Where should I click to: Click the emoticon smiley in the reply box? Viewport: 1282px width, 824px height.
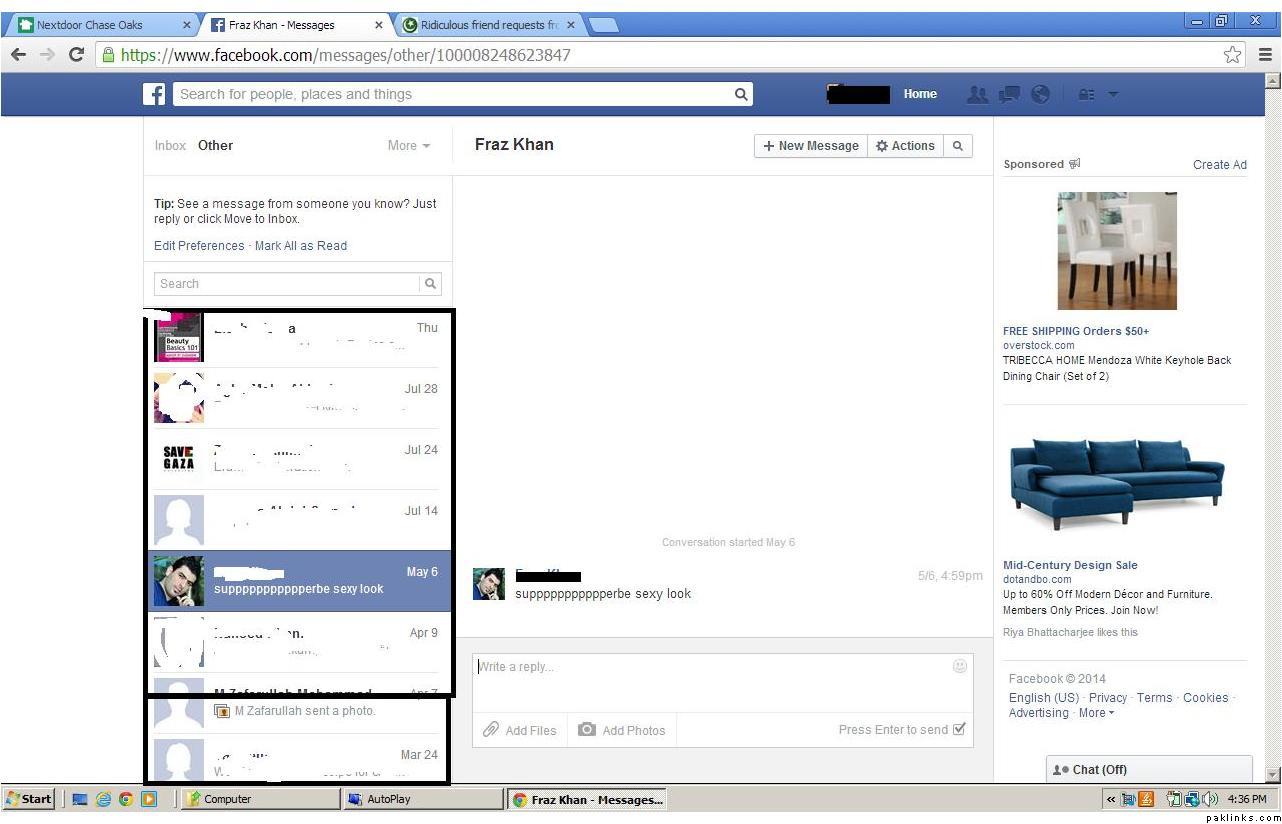click(960, 666)
